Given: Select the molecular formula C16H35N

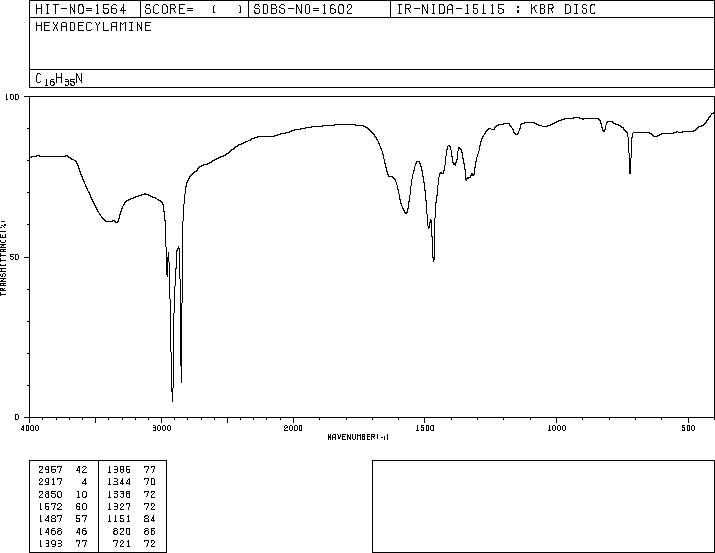Looking at the screenshot, I should tap(59, 79).
